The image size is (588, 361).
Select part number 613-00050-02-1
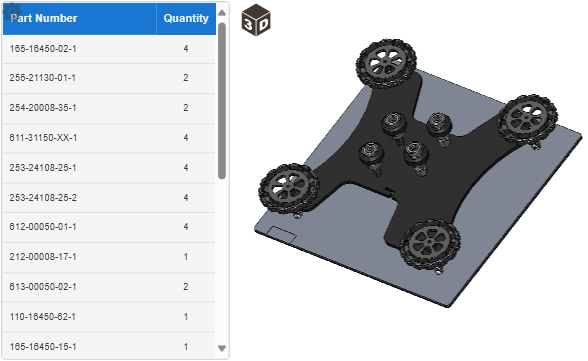(x=43, y=287)
